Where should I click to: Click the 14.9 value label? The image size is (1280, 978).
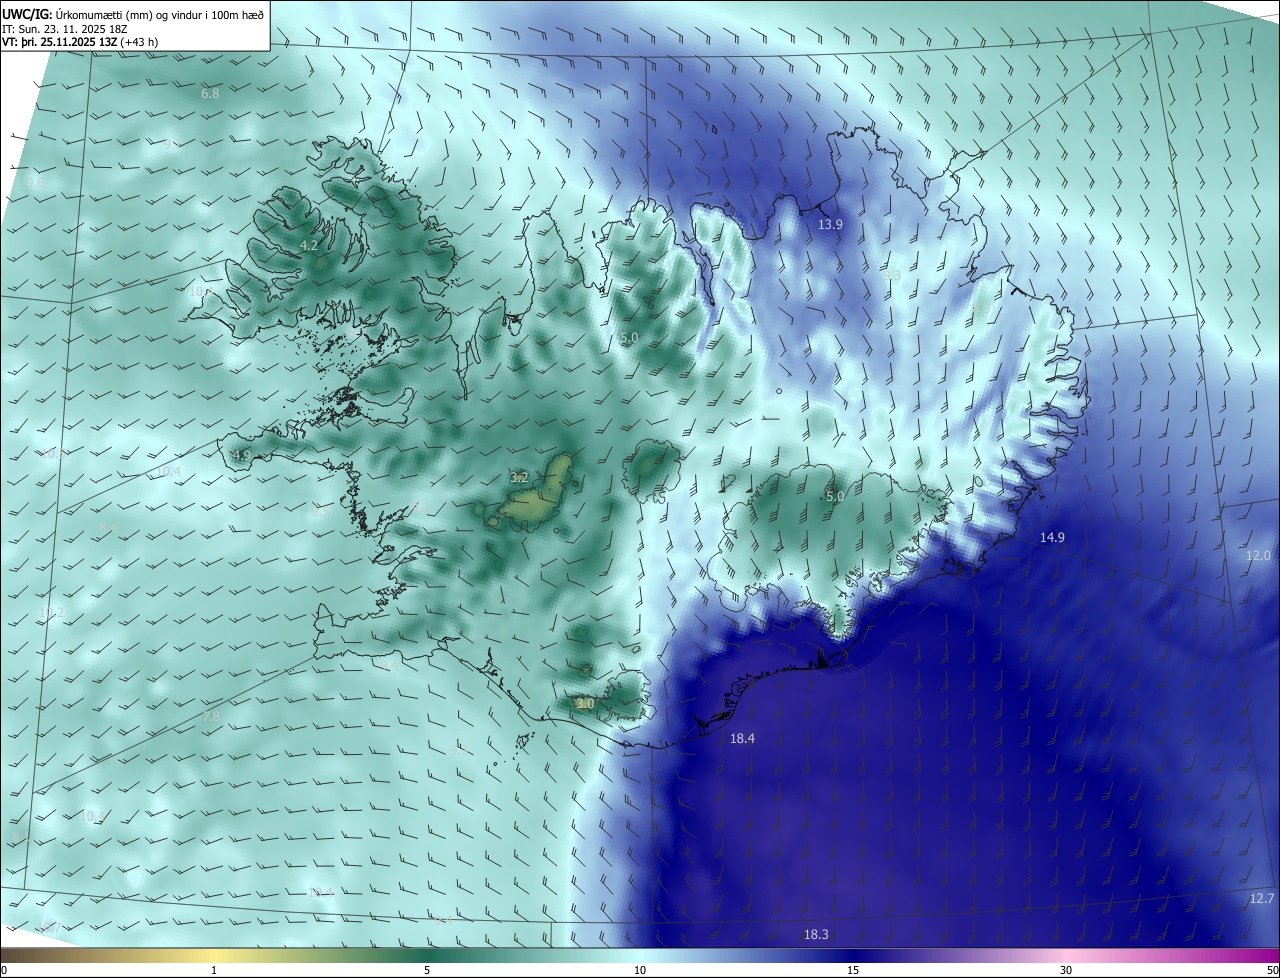1052,538
